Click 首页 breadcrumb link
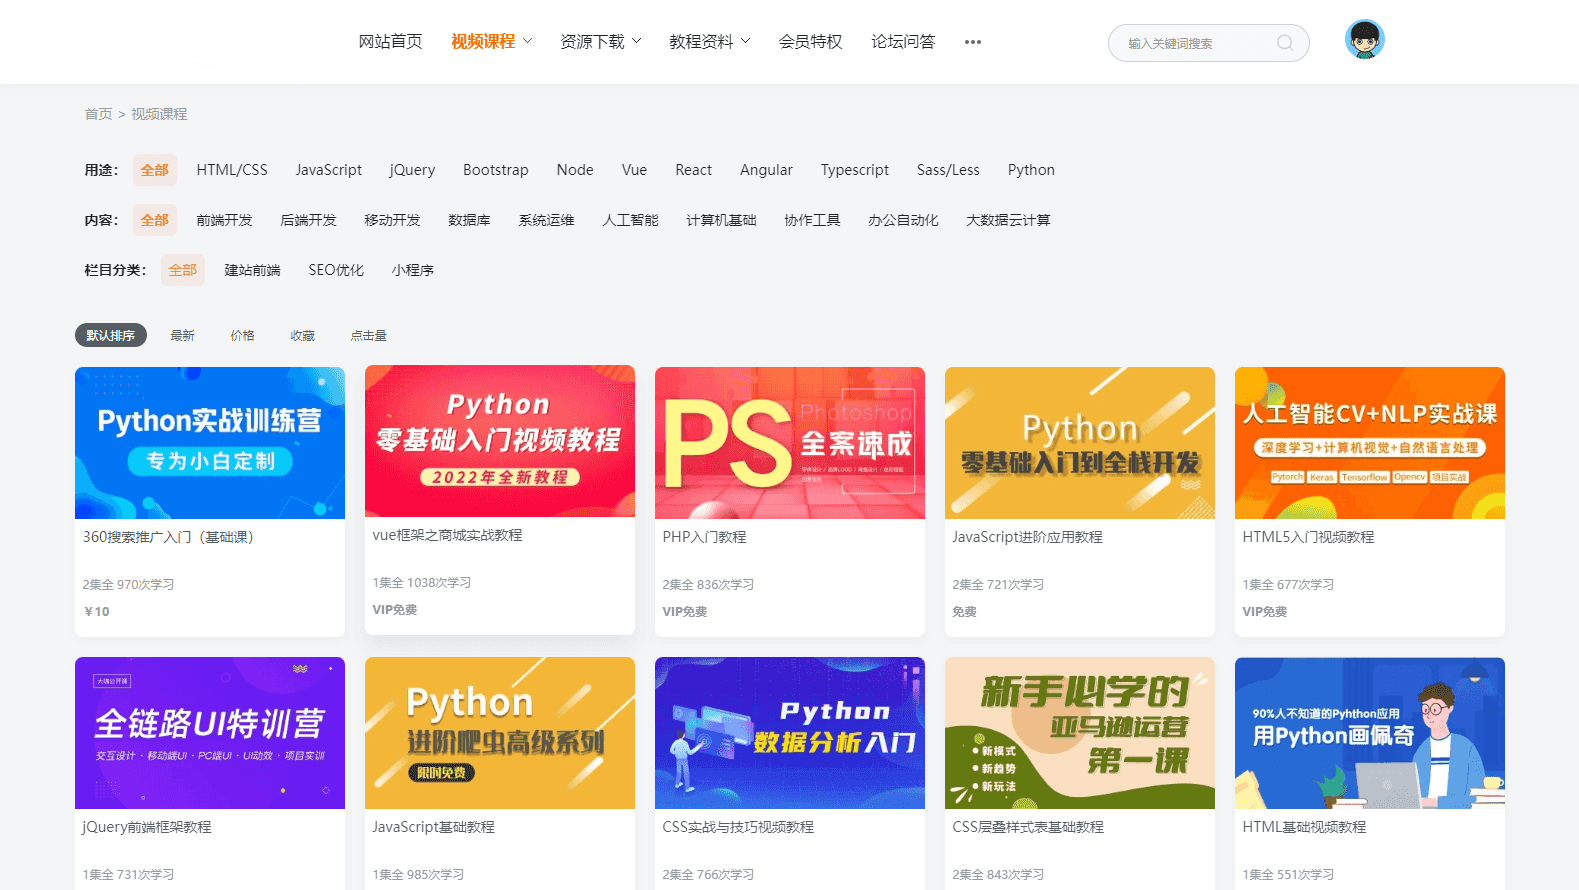The width and height of the screenshot is (1579, 890). pos(98,114)
